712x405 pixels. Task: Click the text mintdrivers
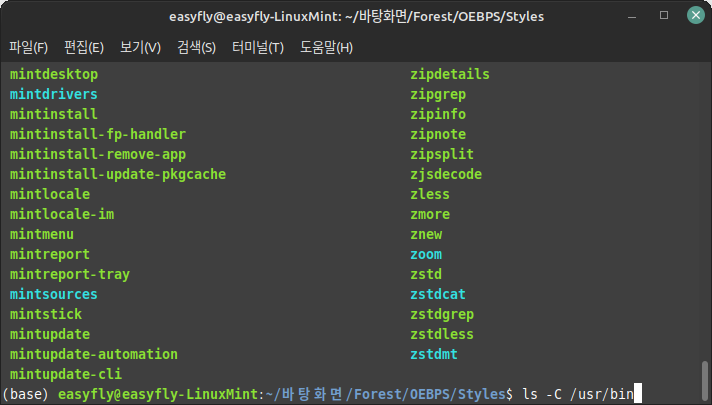pyautogui.click(x=54, y=94)
